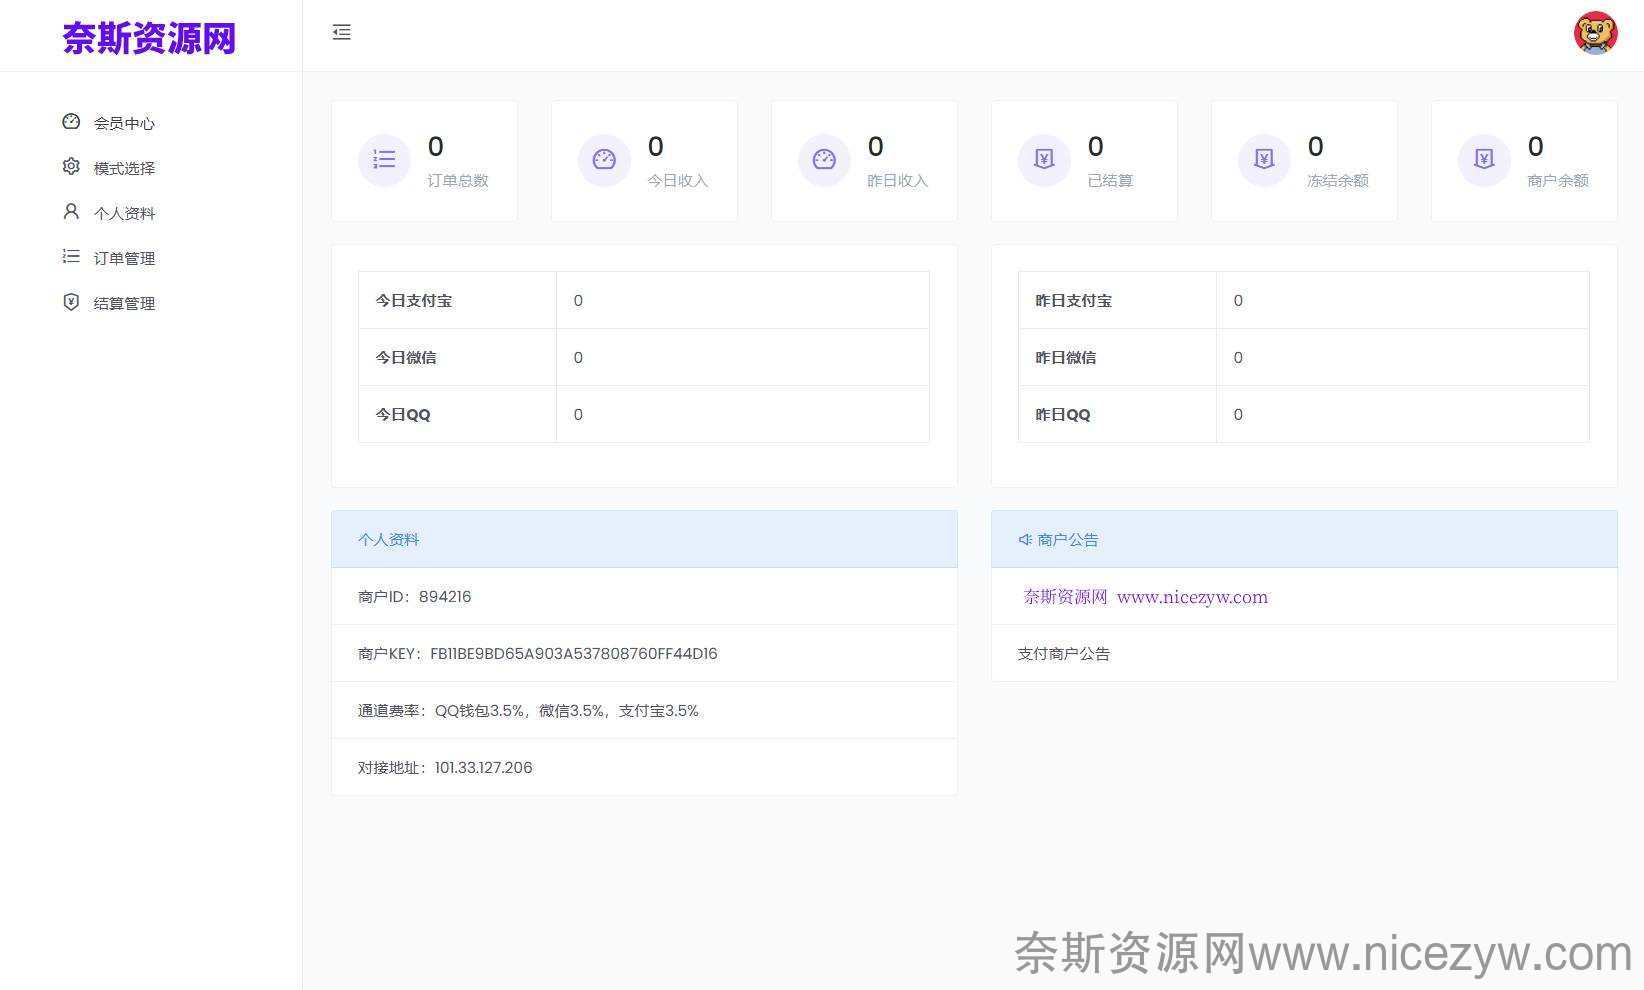Click the 结算管理 shield icon
The height and width of the screenshot is (990, 1644).
pos(71,302)
